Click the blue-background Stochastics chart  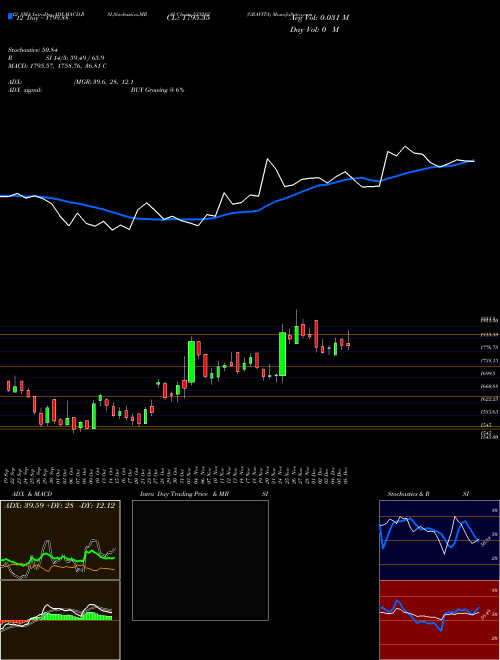pyautogui.click(x=439, y=540)
